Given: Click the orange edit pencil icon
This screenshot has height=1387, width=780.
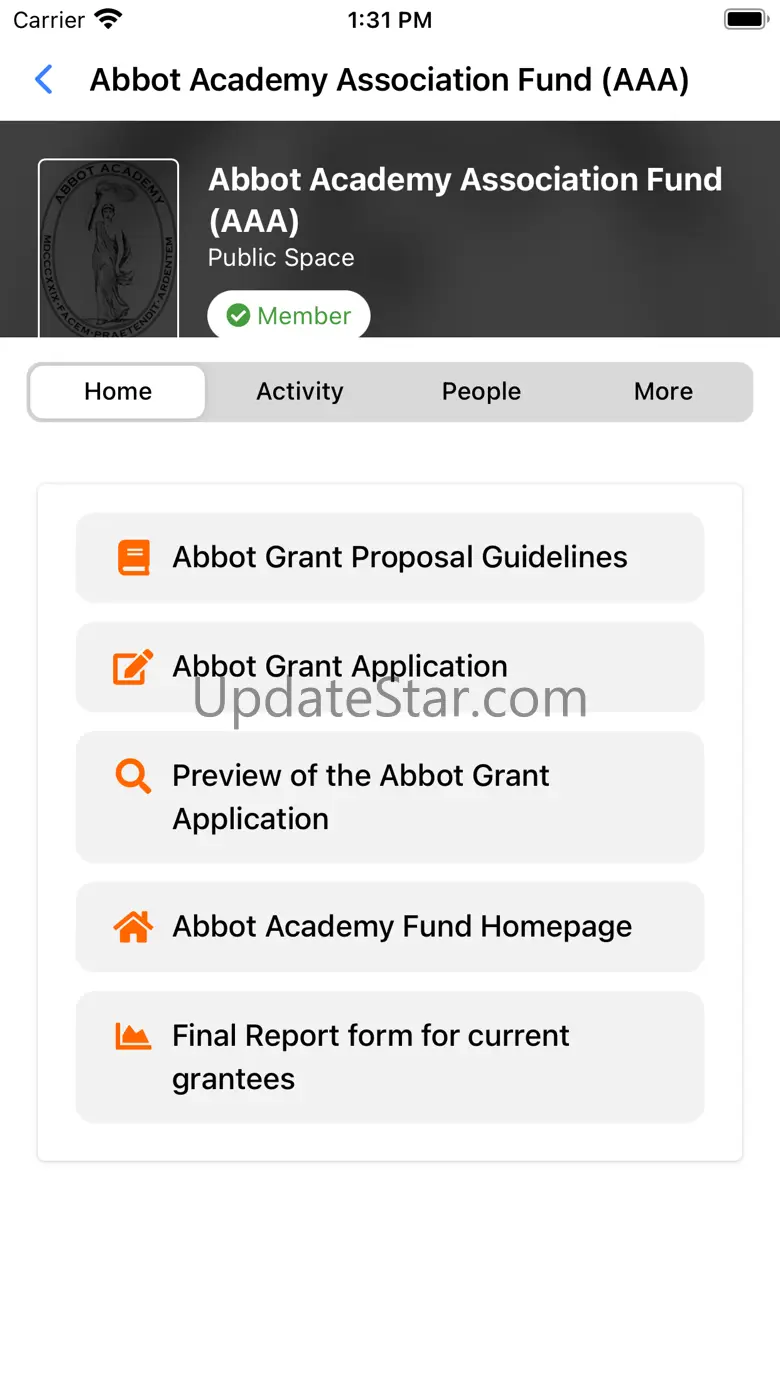Looking at the screenshot, I should [x=133, y=667].
